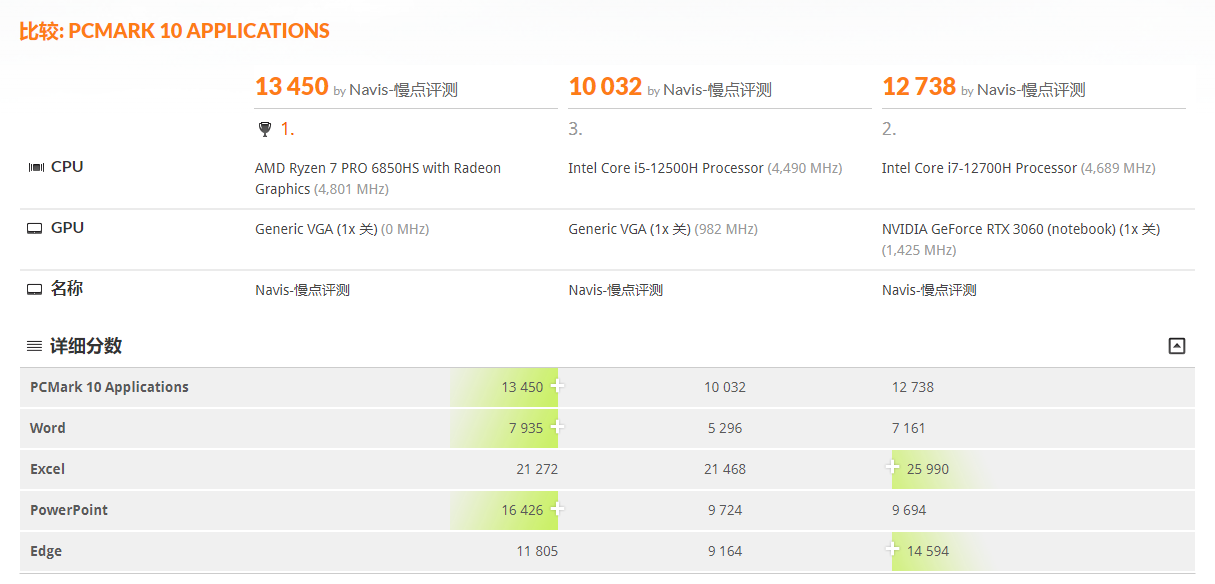Click PCMark 10 Applications score 12 738 in table
This screenshot has height=584, width=1215.
click(913, 387)
